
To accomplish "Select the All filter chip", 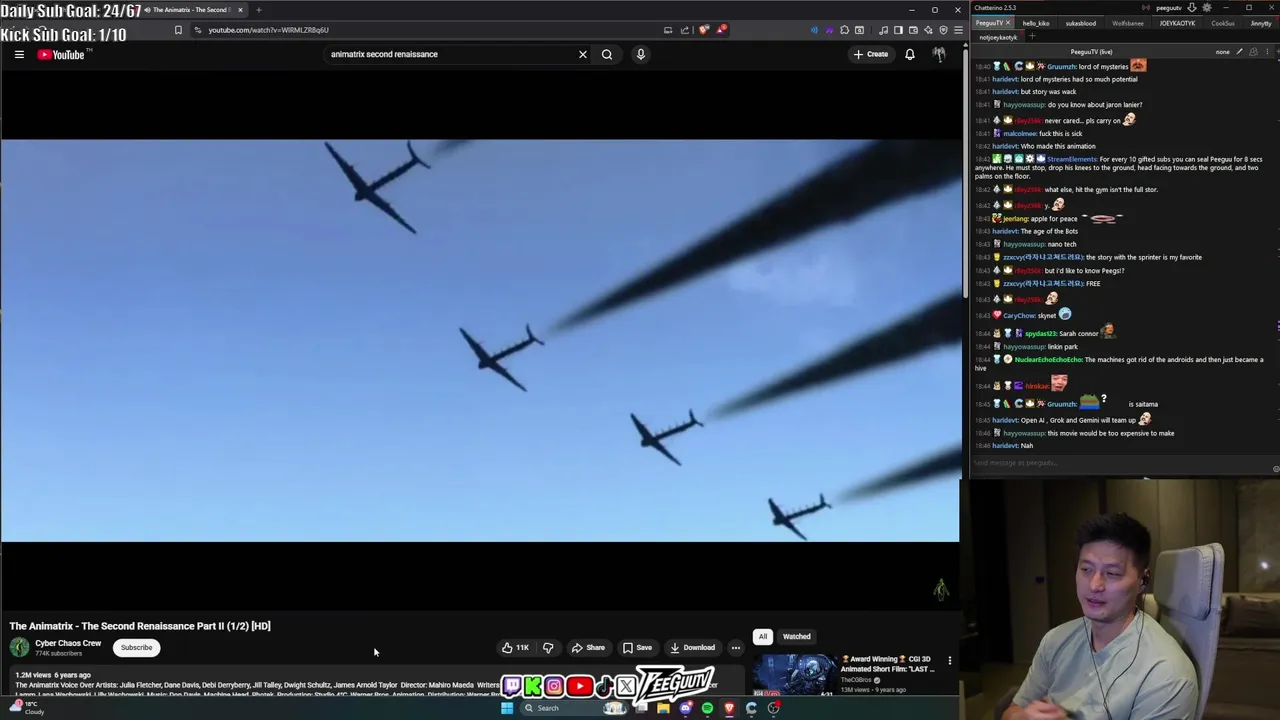I will [763, 636].
